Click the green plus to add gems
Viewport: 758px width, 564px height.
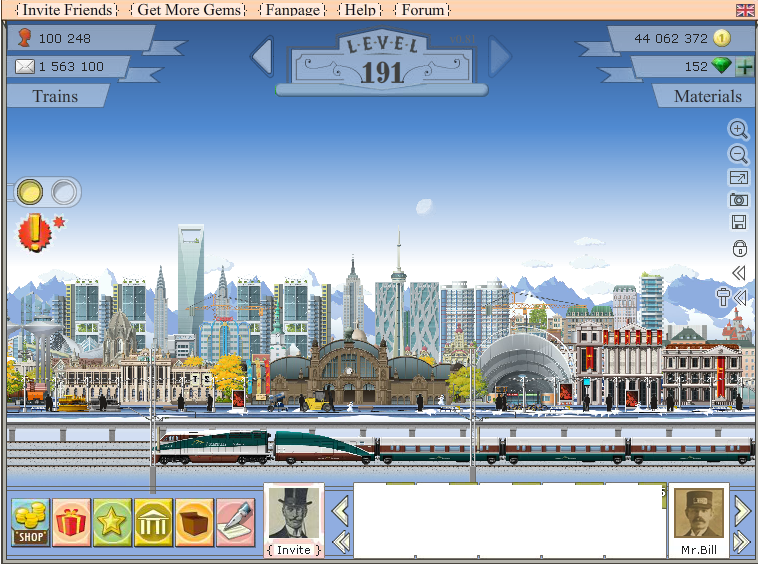[745, 67]
